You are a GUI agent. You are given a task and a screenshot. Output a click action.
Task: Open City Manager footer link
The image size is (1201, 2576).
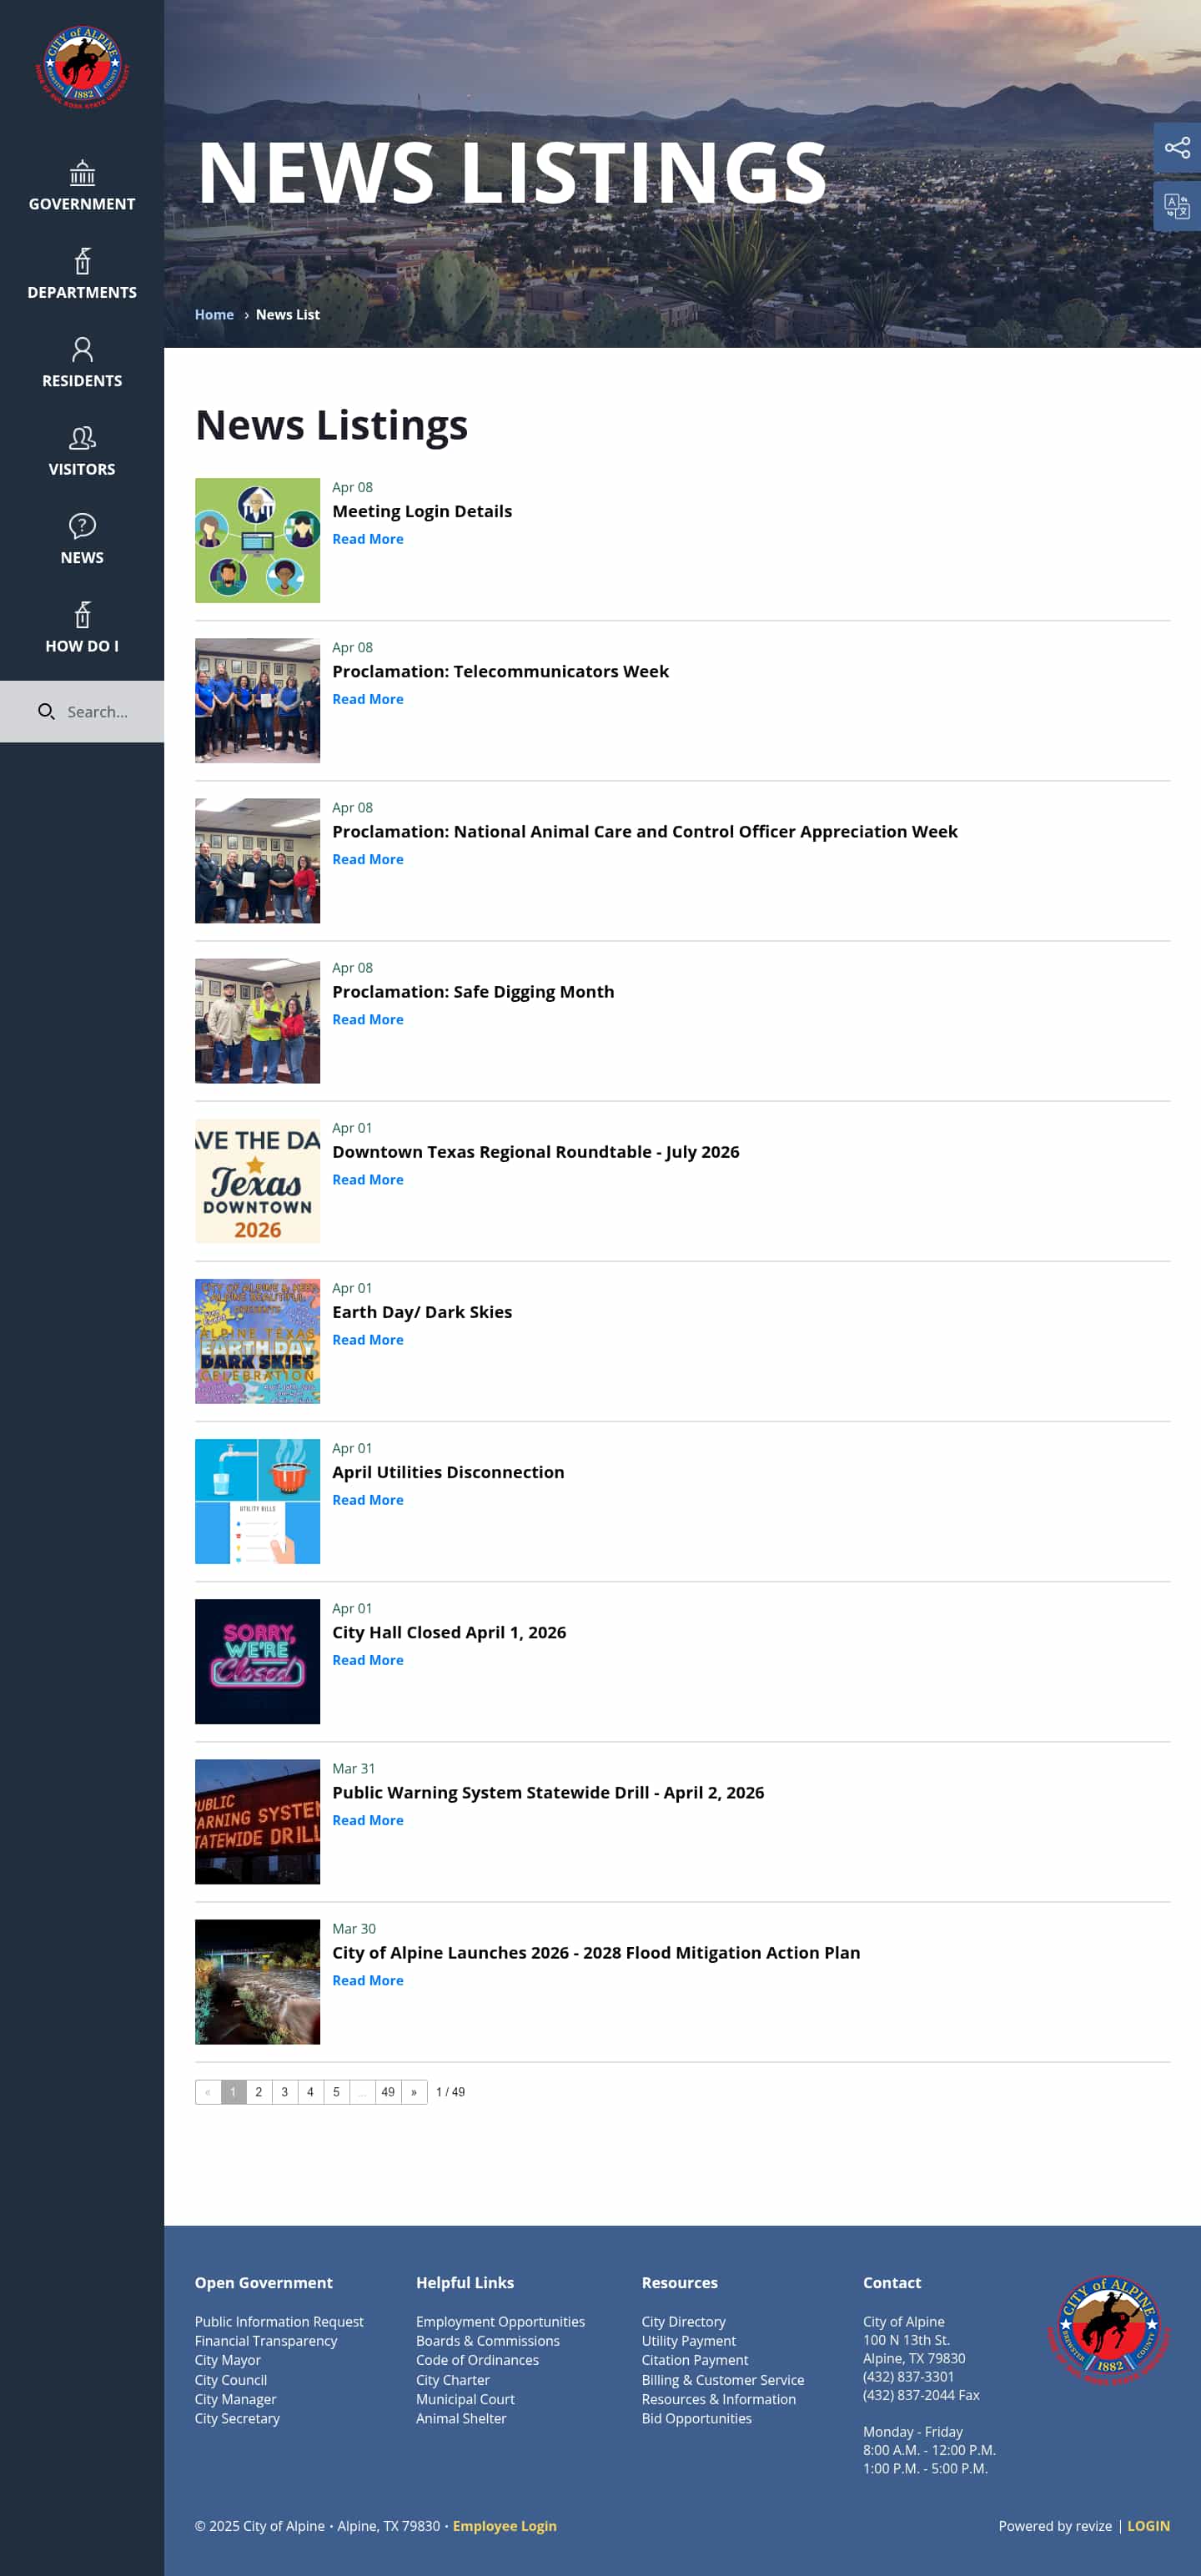tap(235, 2398)
